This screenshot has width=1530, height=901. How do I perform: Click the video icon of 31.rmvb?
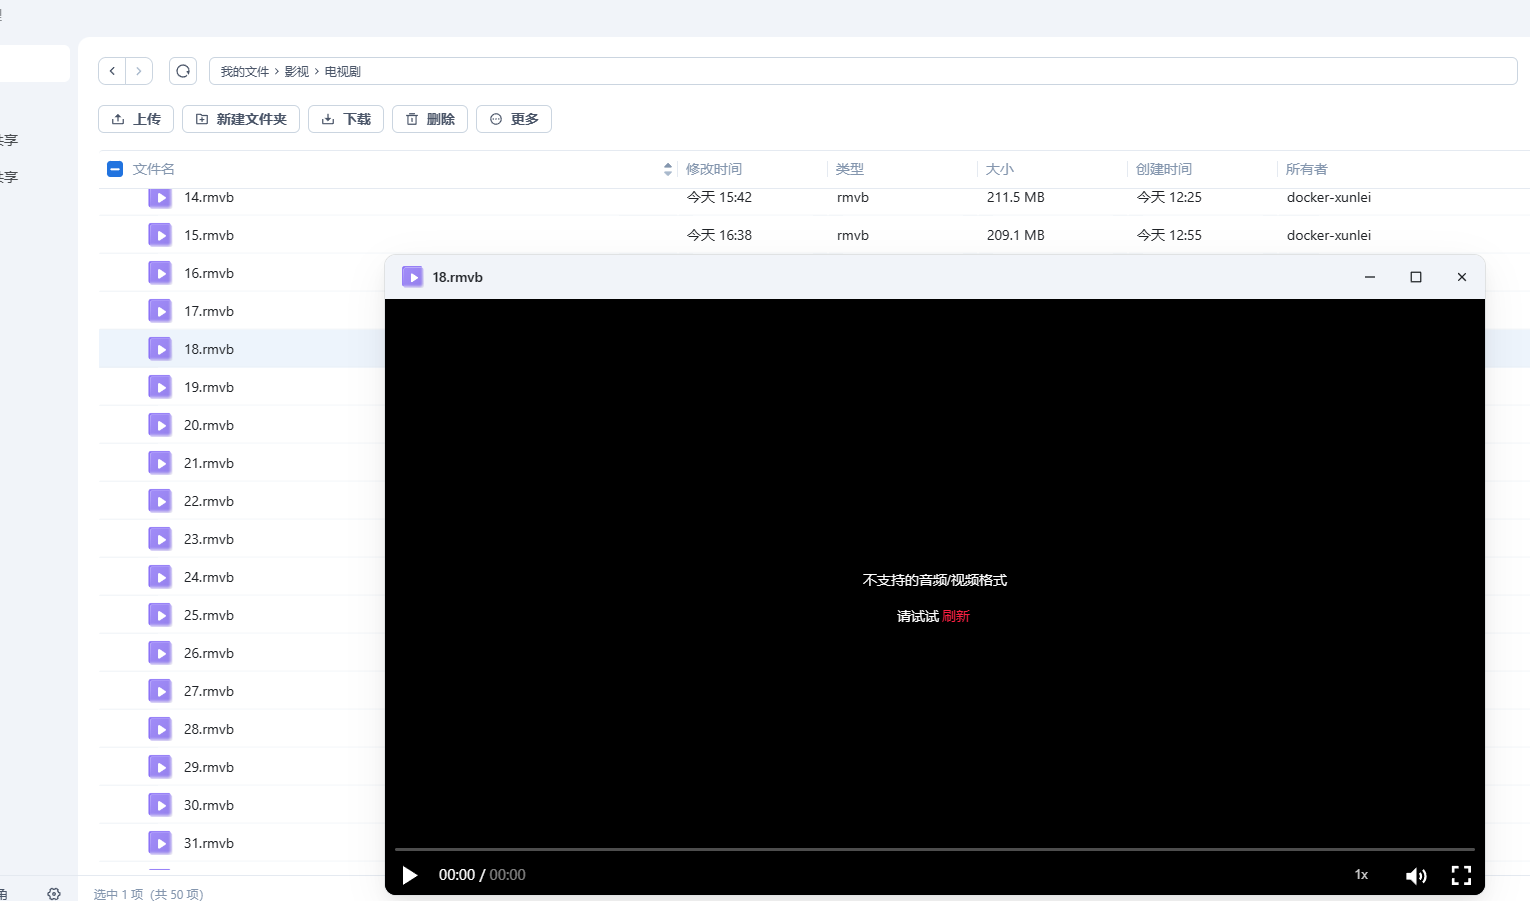tap(160, 843)
